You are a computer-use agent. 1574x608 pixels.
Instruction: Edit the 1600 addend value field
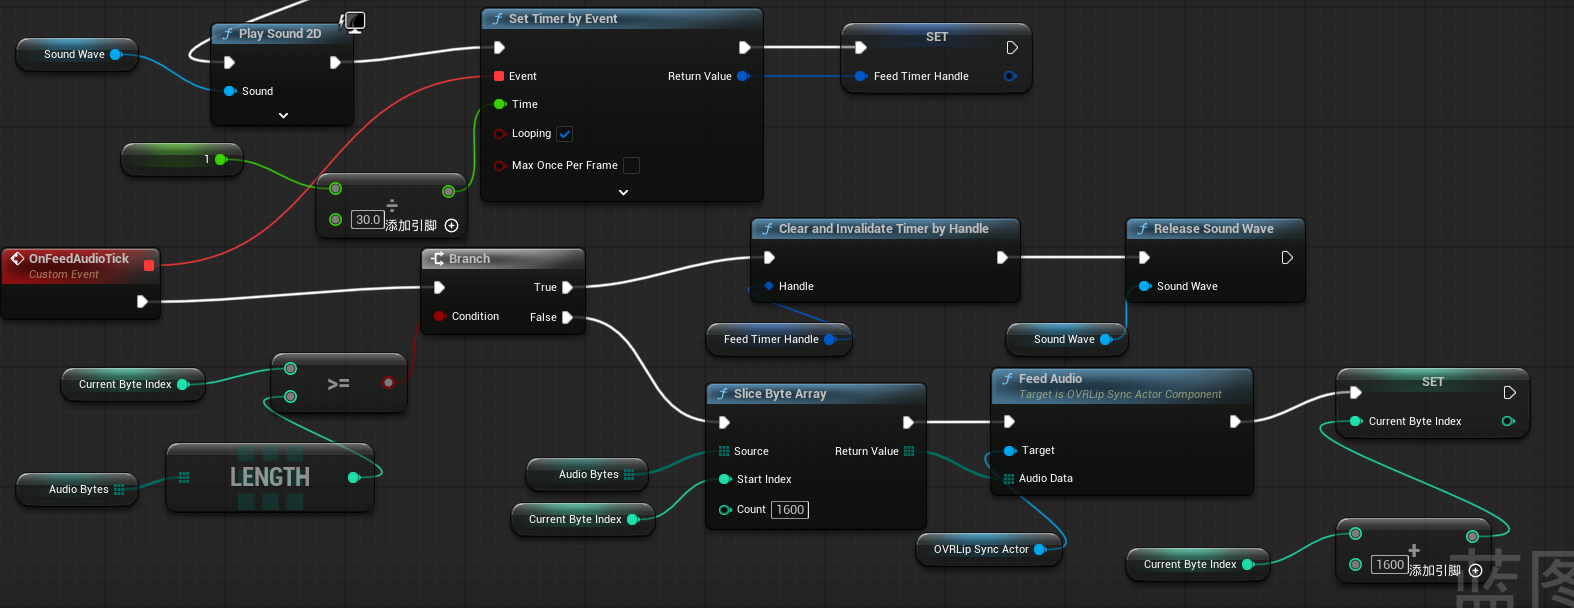1390,565
